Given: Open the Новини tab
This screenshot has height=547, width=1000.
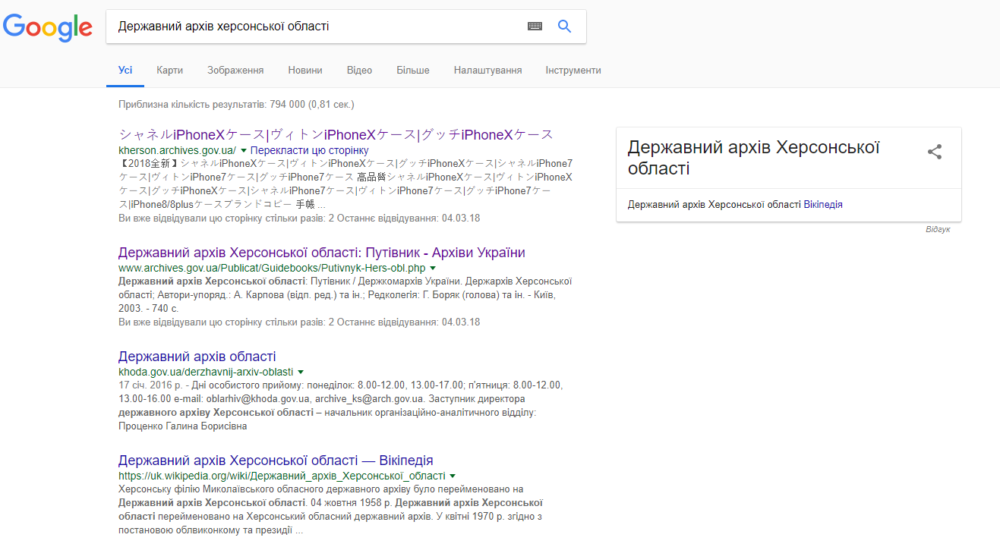Looking at the screenshot, I should click(305, 70).
